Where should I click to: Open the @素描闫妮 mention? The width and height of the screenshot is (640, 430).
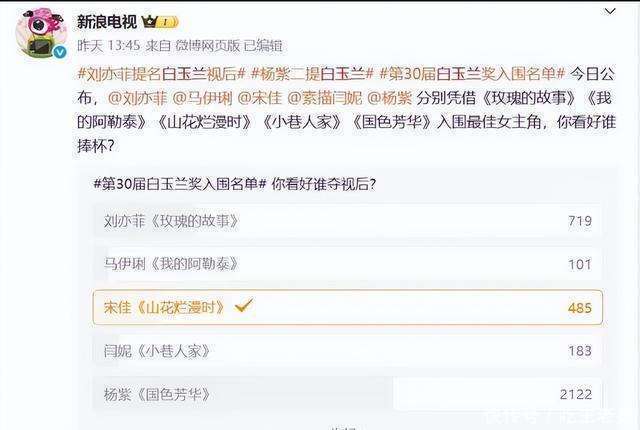point(325,98)
